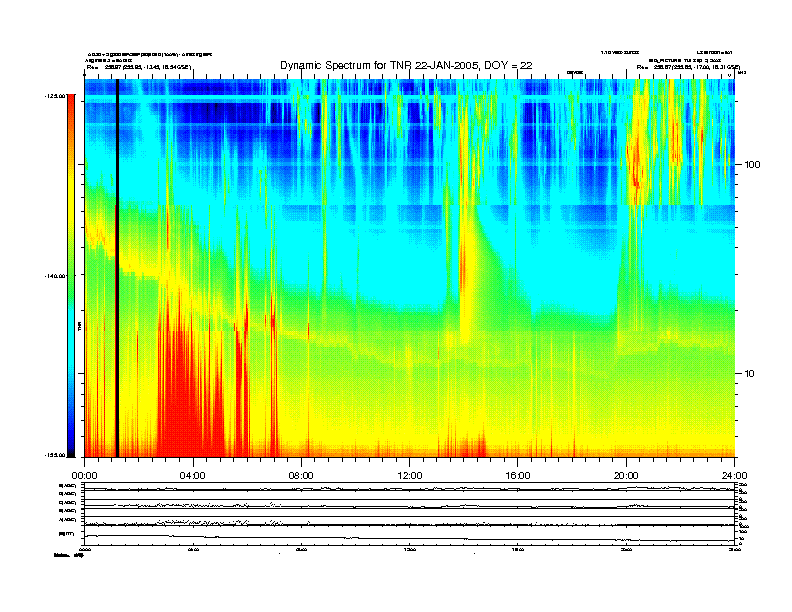This screenshot has width=792, height=612.
Task: Select the 24:00 time axis label
Action: click(734, 476)
